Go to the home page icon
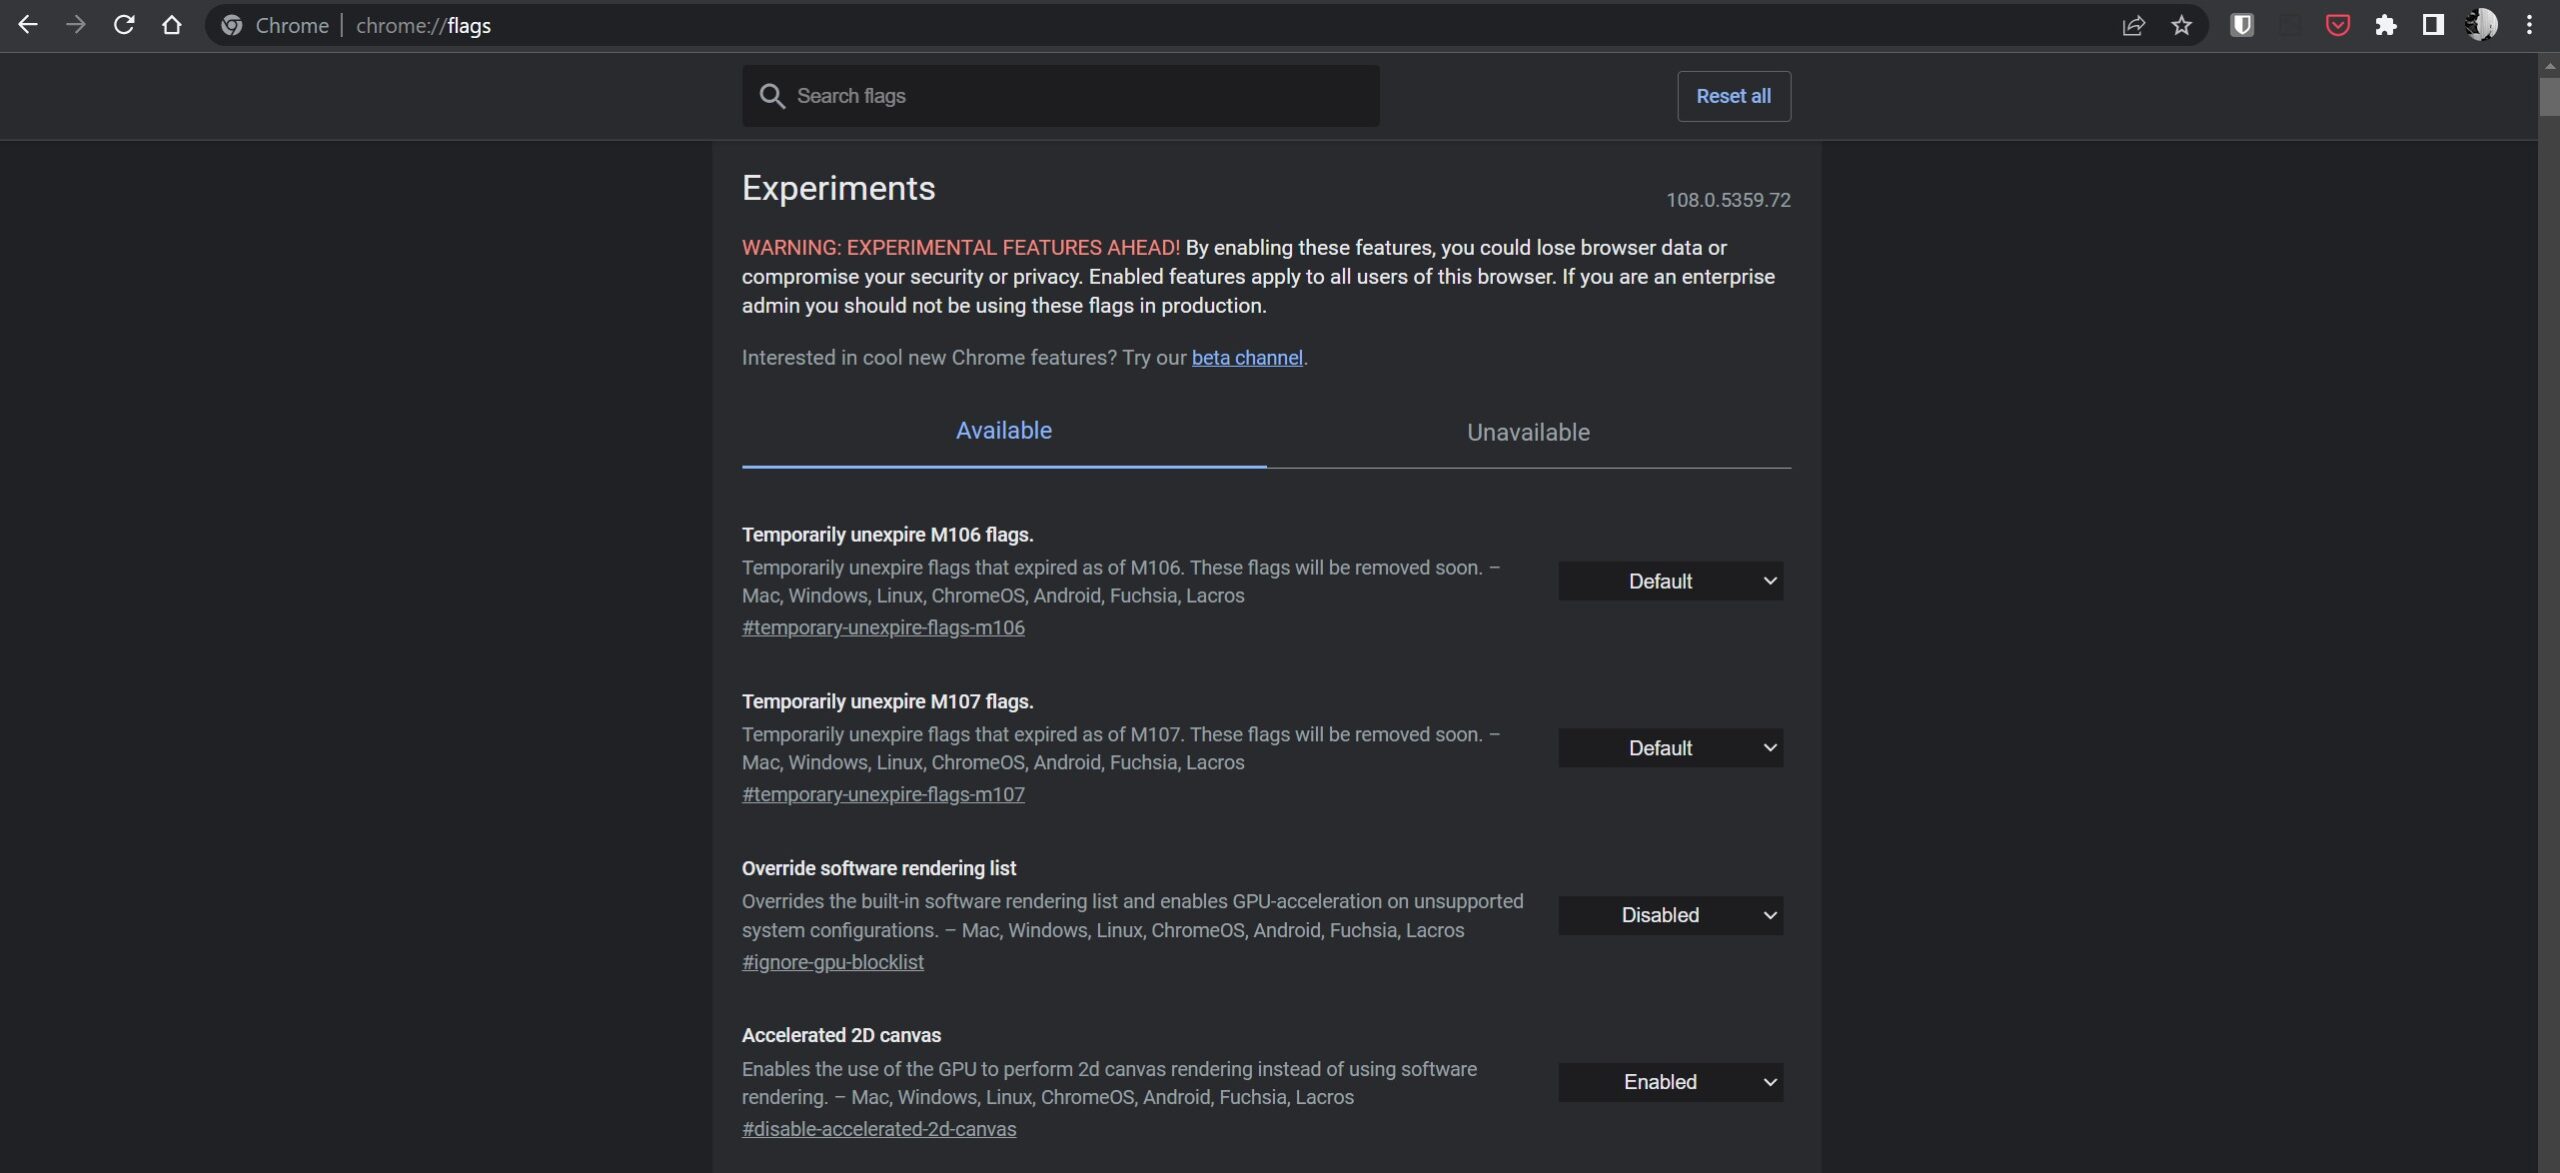 pyautogui.click(x=172, y=25)
